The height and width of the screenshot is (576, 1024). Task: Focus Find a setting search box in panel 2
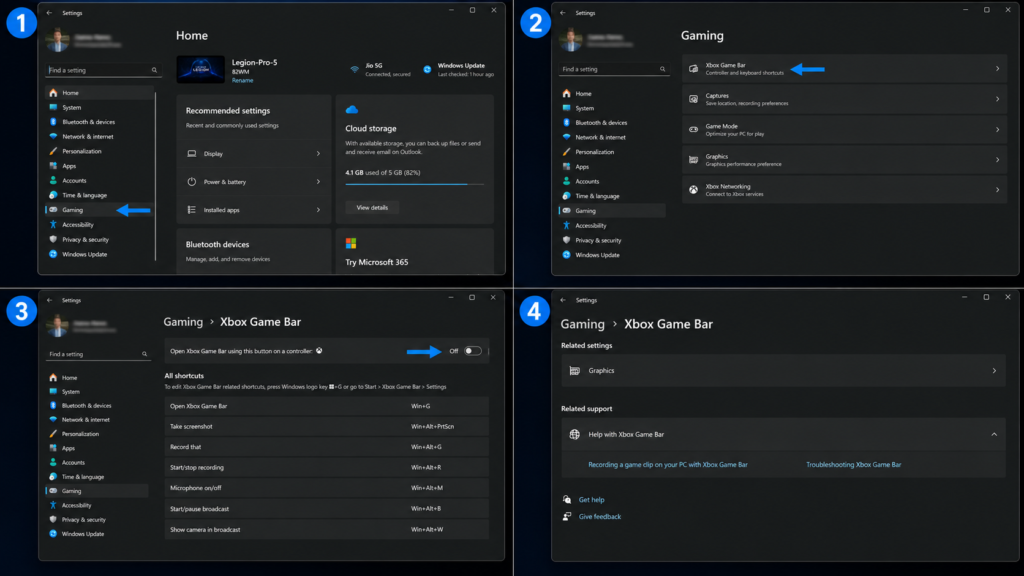[x=614, y=69]
